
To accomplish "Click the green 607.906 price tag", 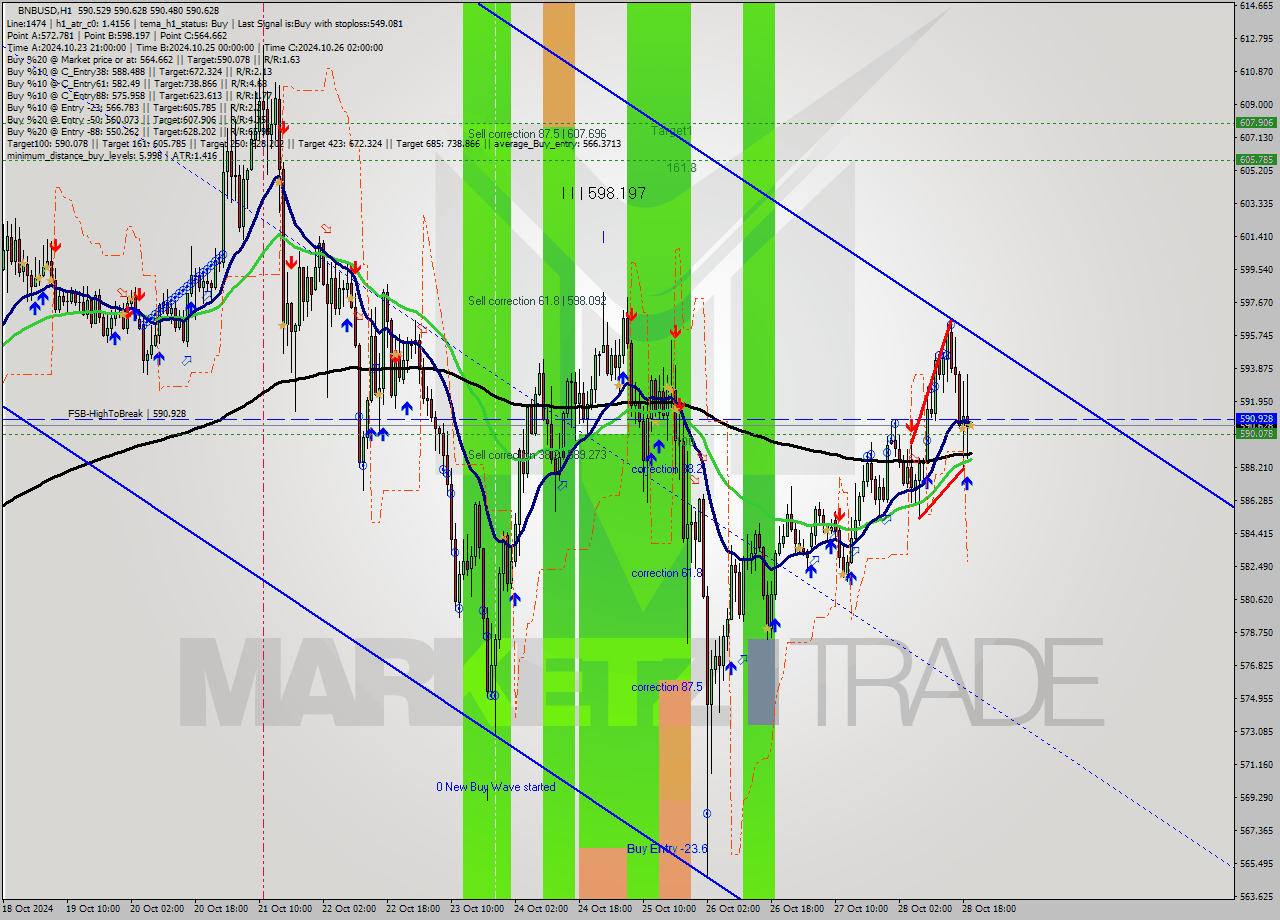I will click(1256, 123).
